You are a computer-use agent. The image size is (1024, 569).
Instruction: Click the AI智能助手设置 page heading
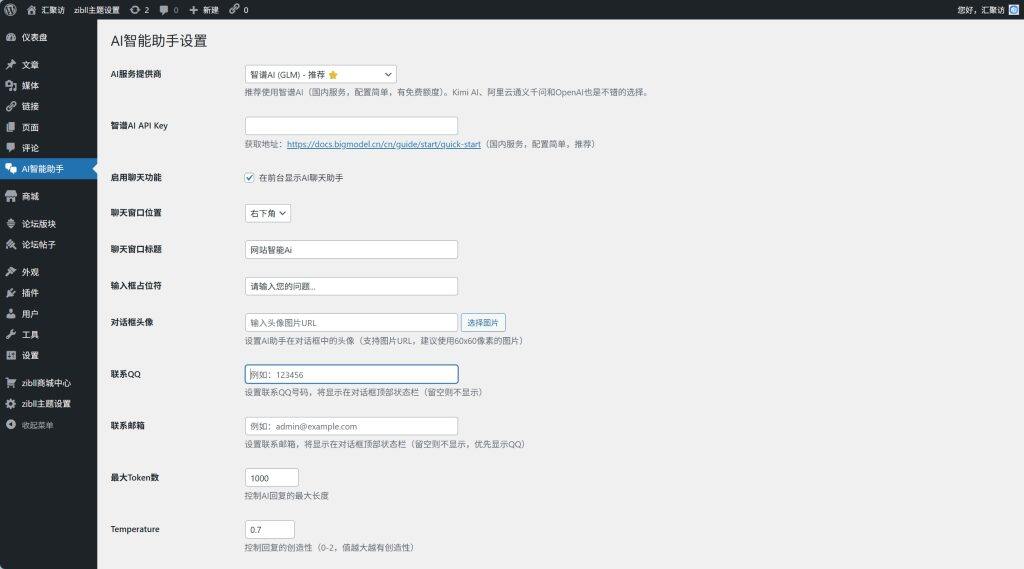(159, 41)
